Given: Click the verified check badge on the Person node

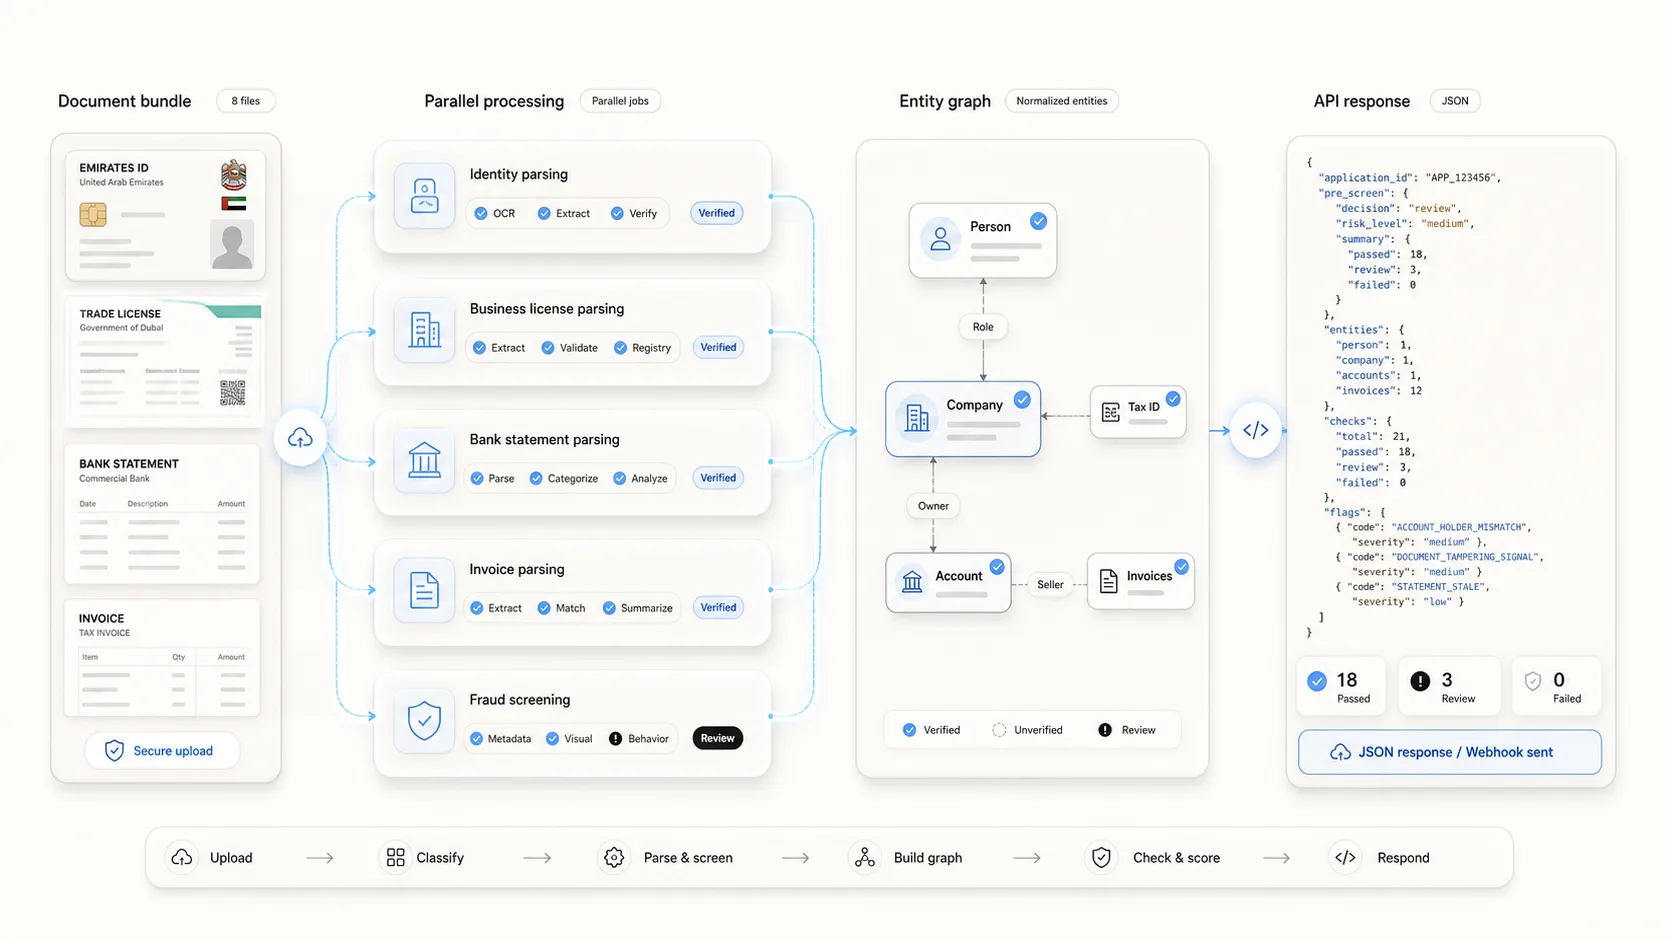Looking at the screenshot, I should (x=1038, y=221).
